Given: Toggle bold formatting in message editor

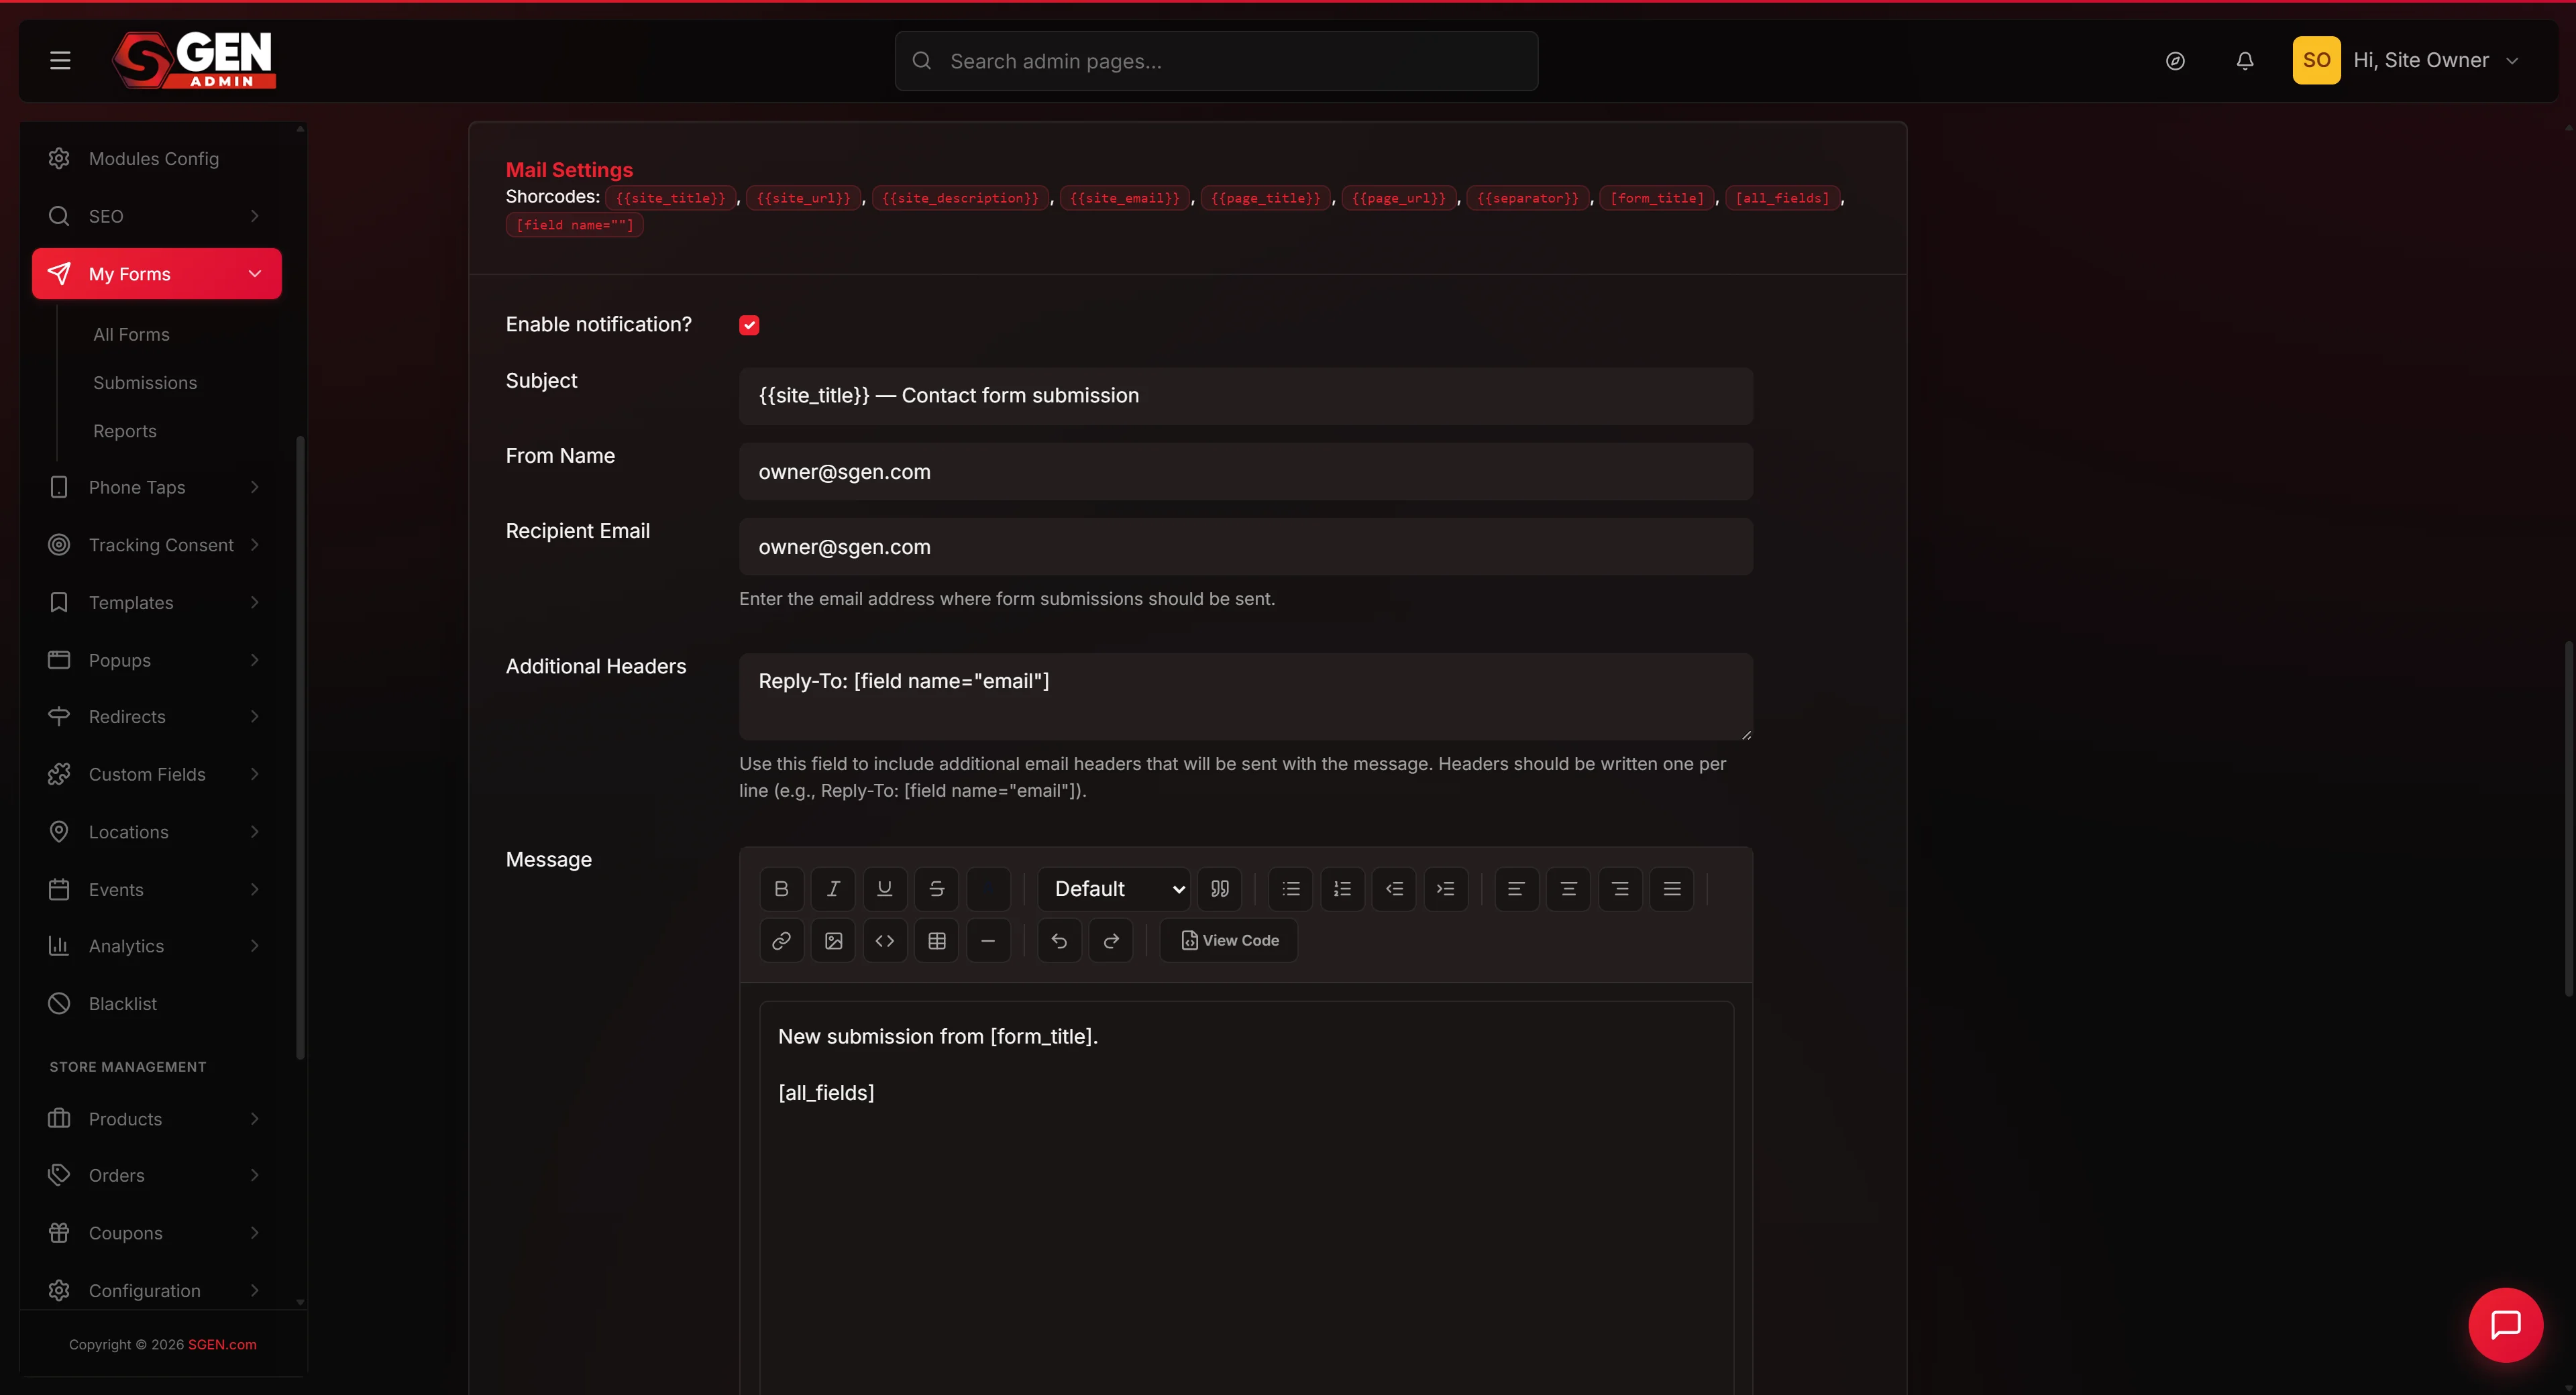Looking at the screenshot, I should (781, 889).
